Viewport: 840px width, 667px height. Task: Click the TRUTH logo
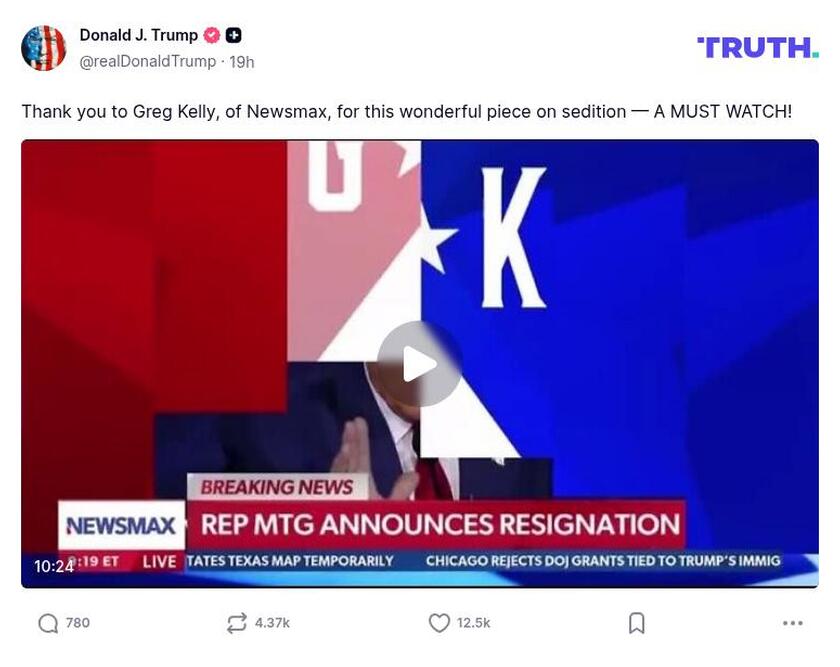pyautogui.click(x=758, y=48)
